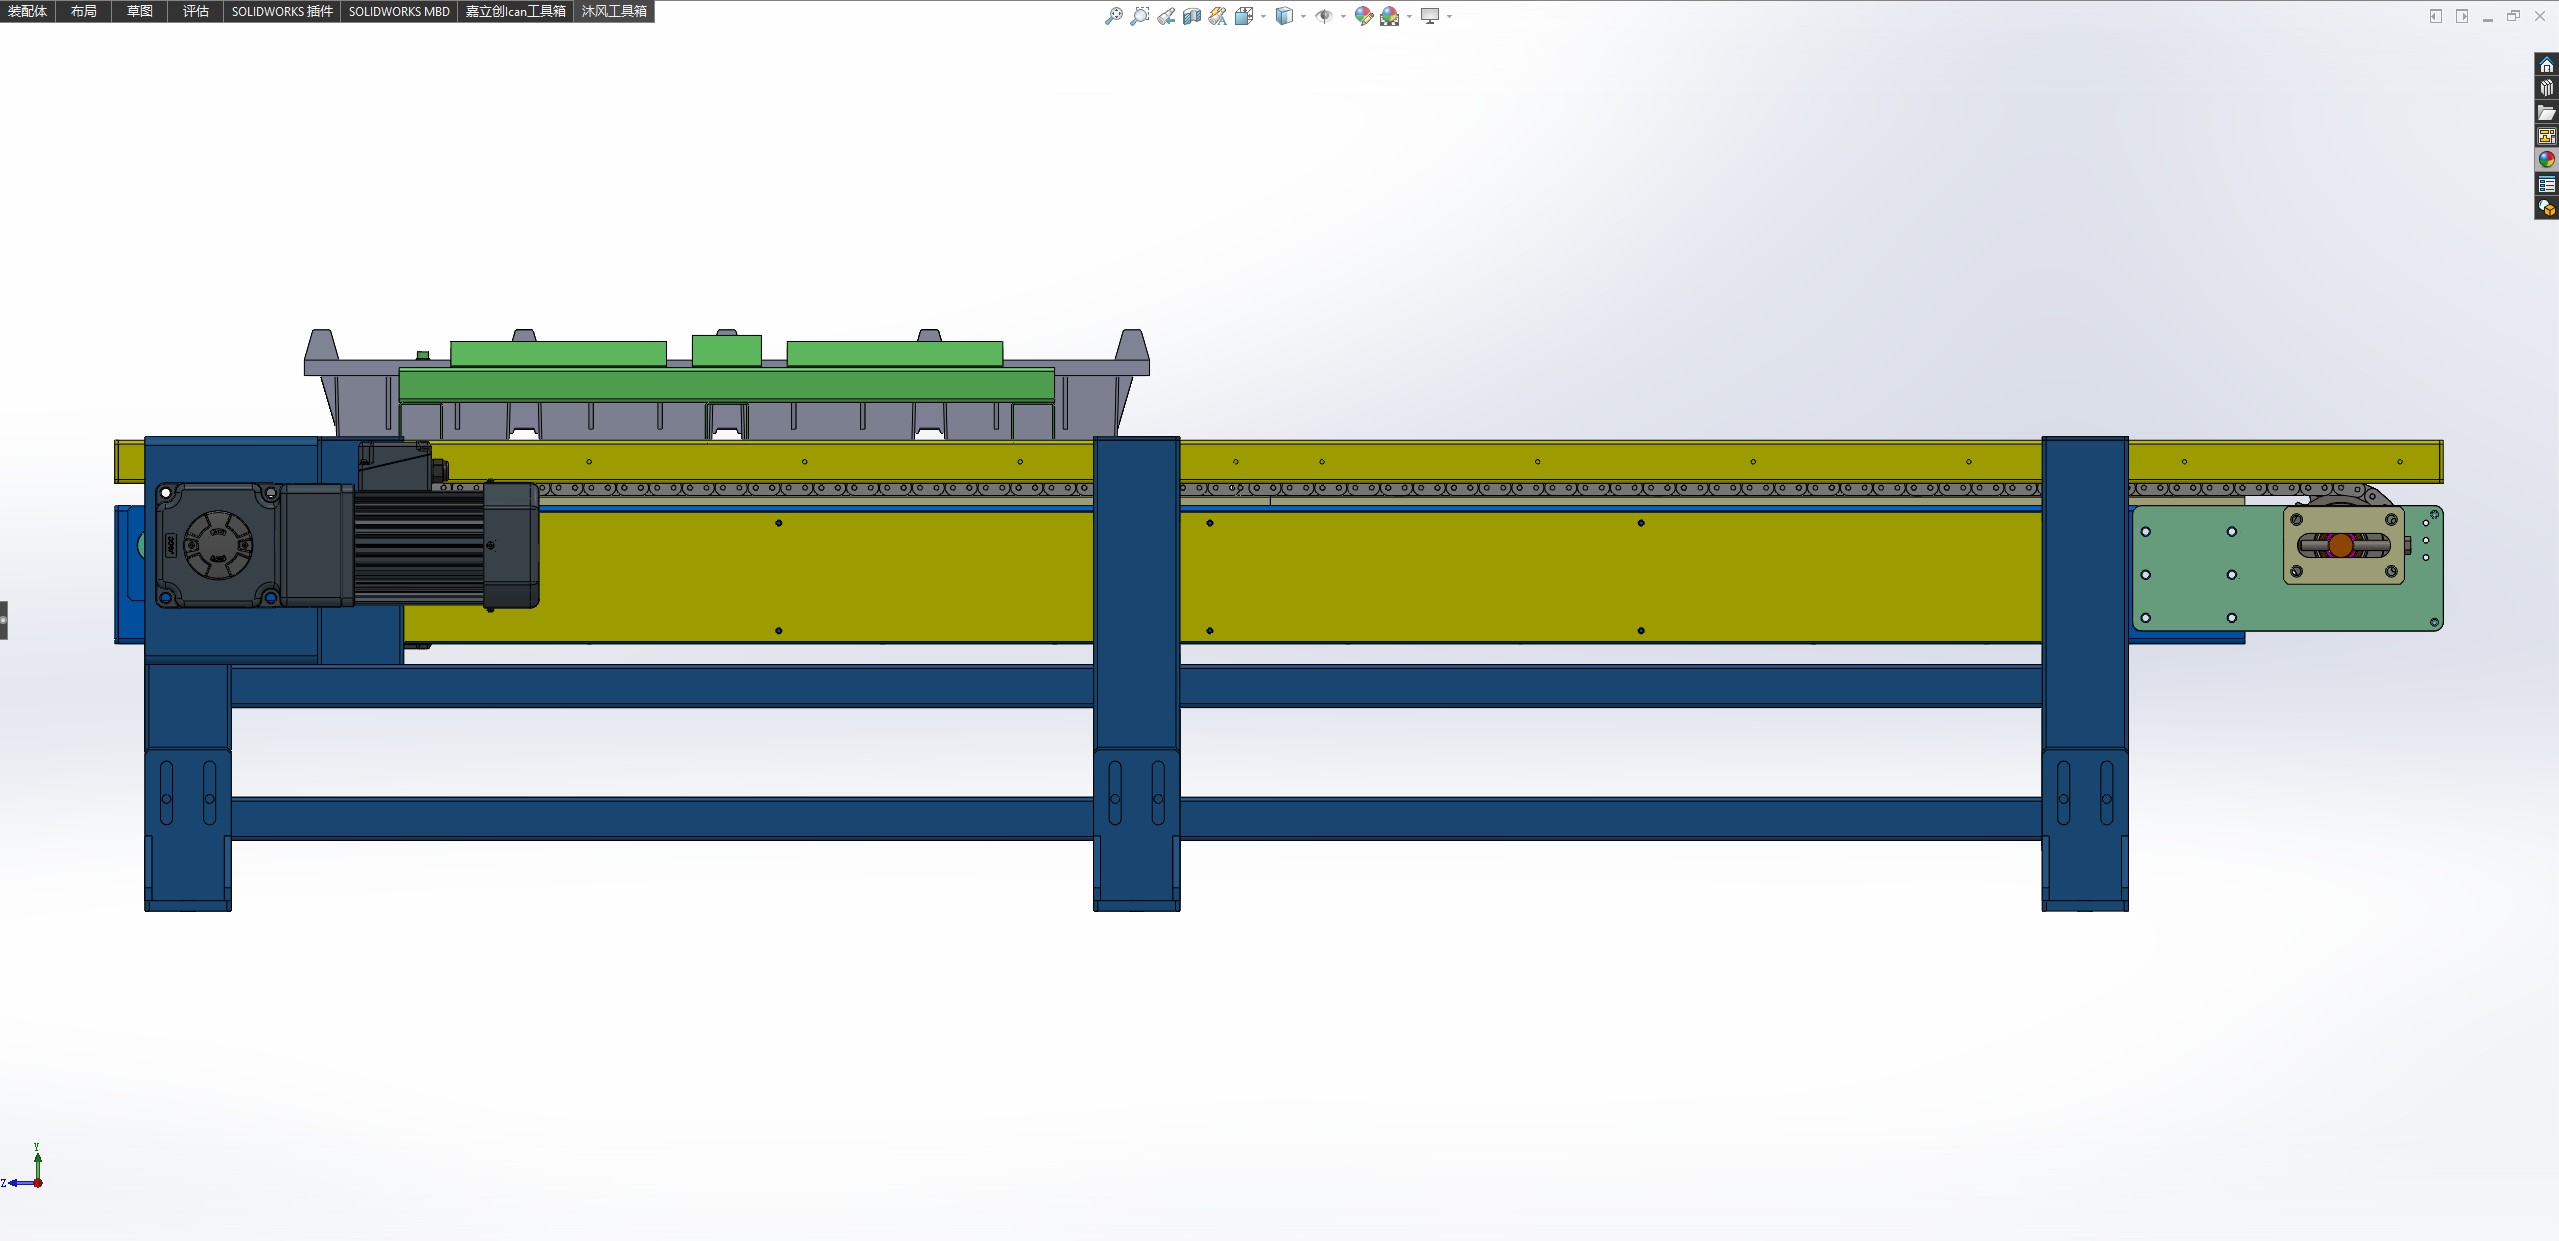Click the Previous View icon
The height and width of the screenshot is (1241, 2559).
tap(1166, 16)
